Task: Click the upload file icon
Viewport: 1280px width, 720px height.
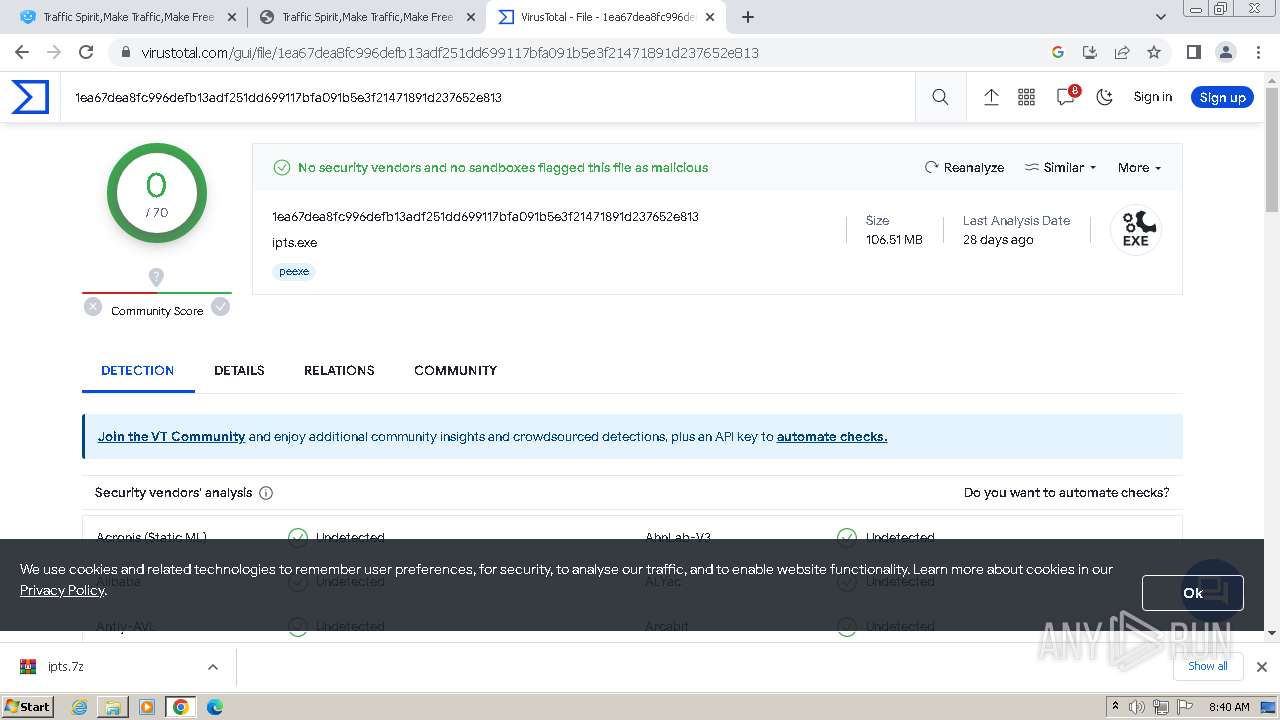Action: click(x=991, y=97)
